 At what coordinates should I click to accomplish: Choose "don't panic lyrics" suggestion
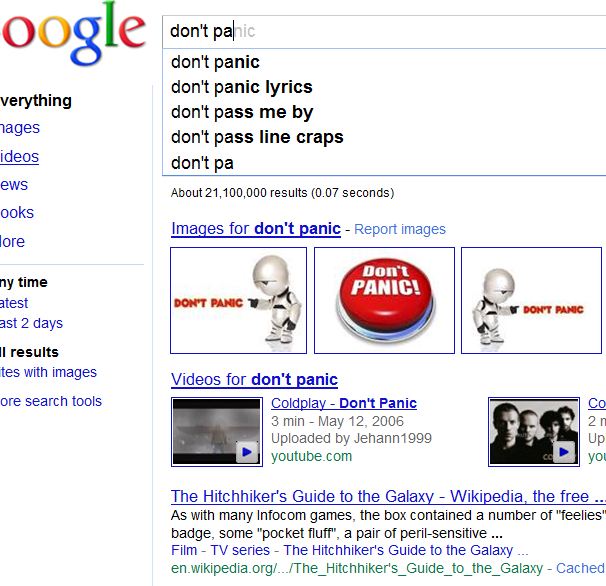[x=241, y=87]
